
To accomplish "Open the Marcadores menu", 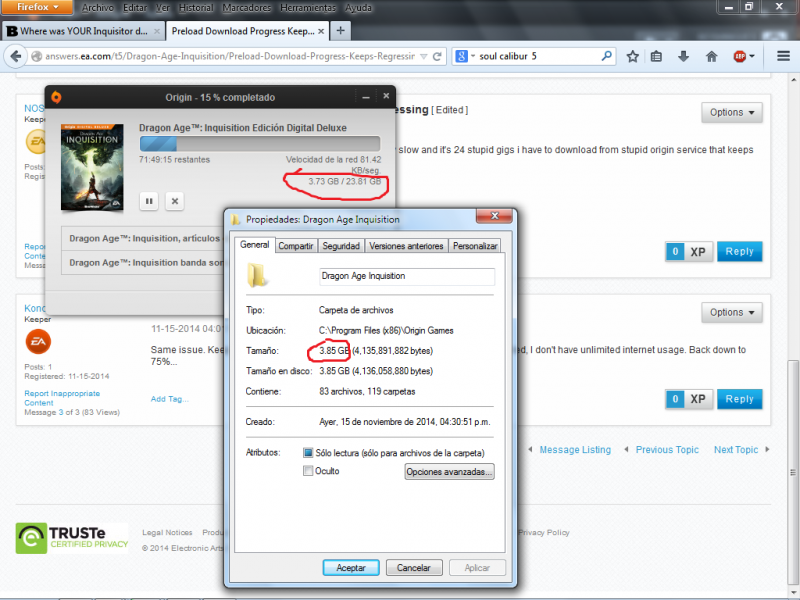I will tap(249, 8).
